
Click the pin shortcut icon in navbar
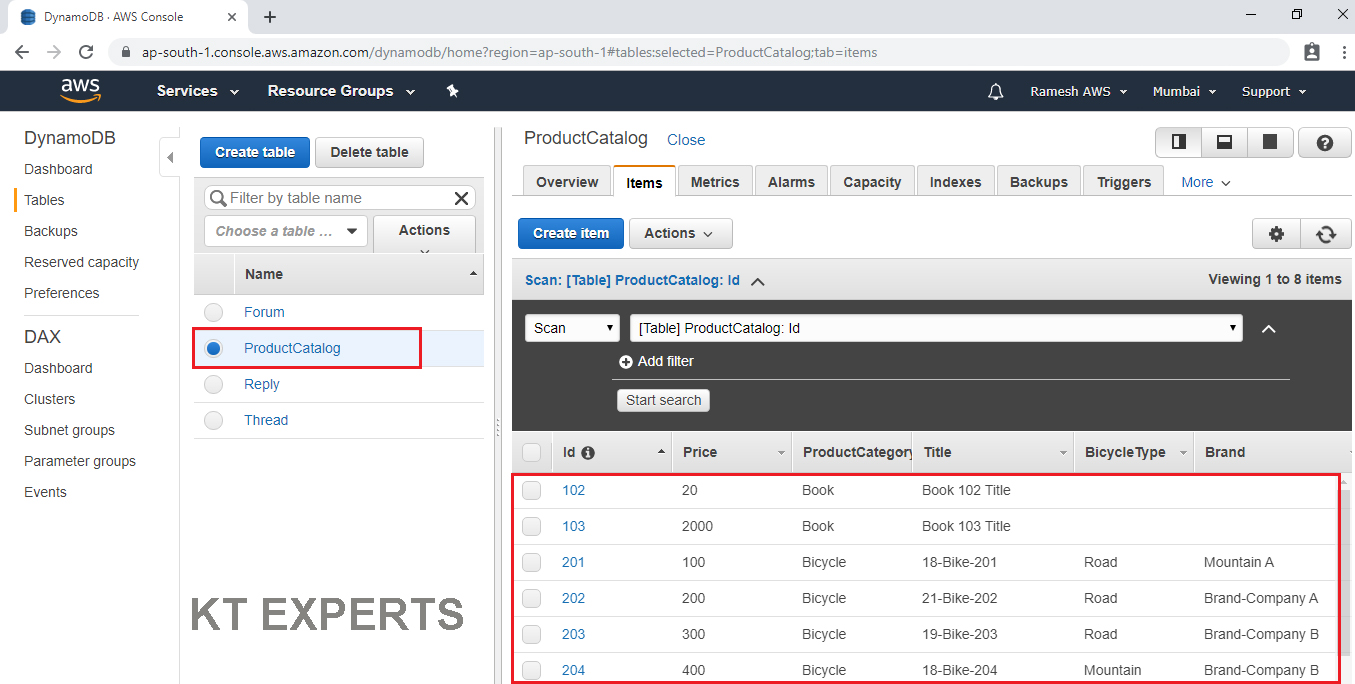point(452,91)
